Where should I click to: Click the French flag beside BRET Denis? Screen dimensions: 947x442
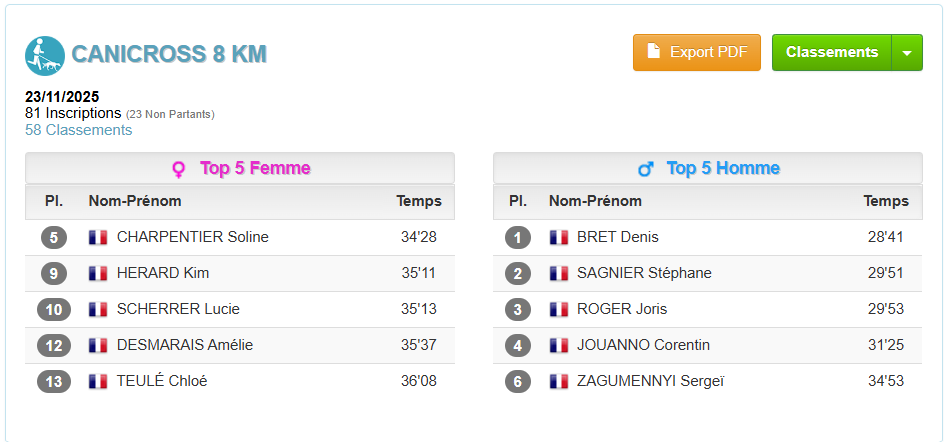[x=558, y=237]
